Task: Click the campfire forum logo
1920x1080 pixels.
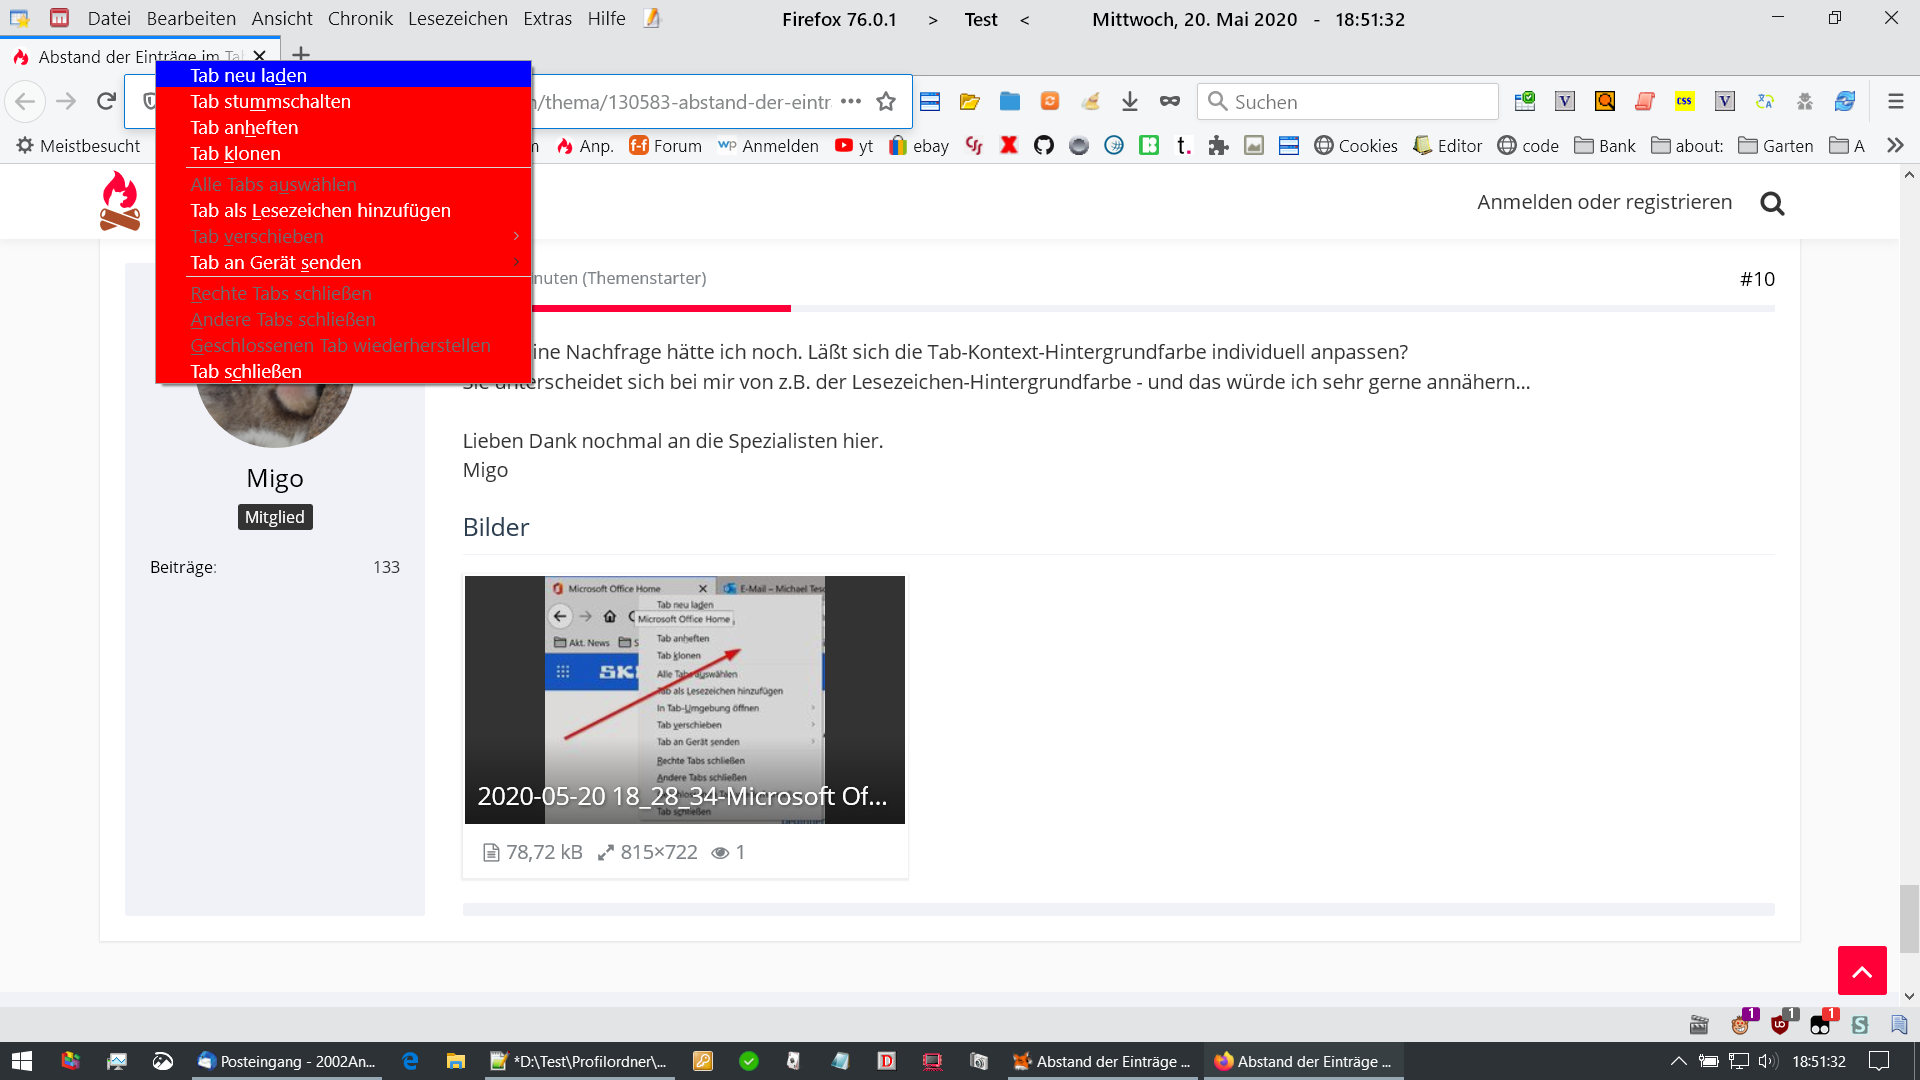Action: tap(120, 202)
